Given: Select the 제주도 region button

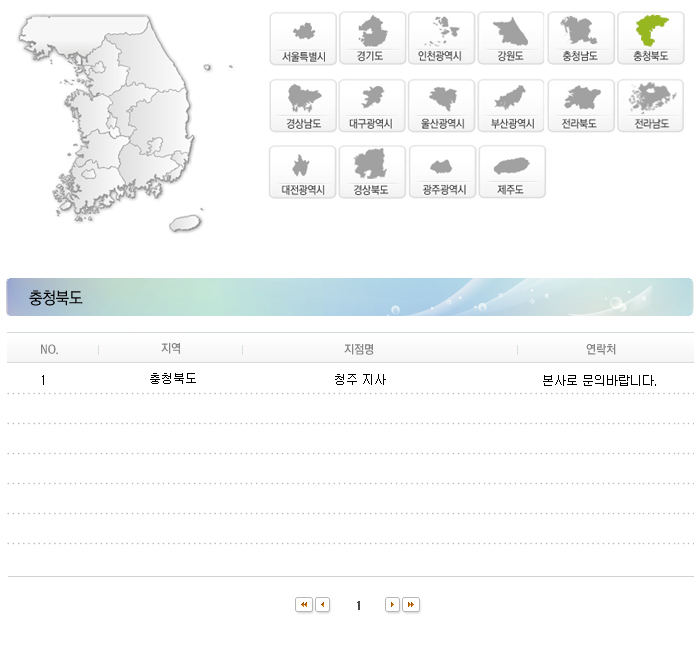Looking at the screenshot, I should pos(512,172).
